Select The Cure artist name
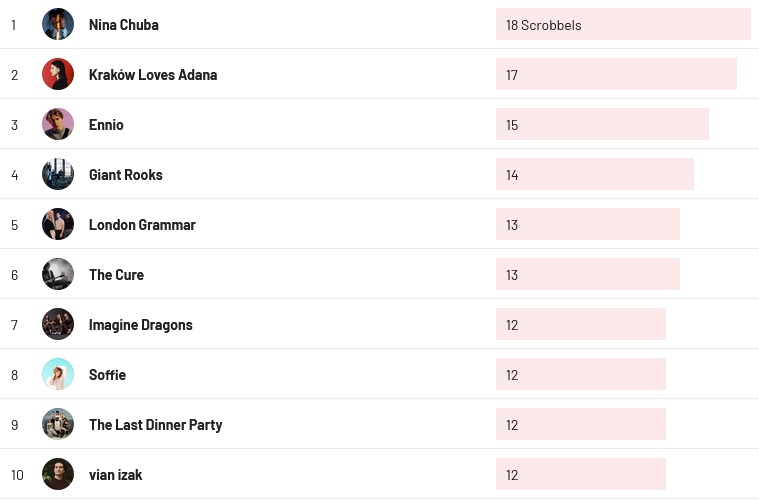This screenshot has height=500, width=759. 116,275
